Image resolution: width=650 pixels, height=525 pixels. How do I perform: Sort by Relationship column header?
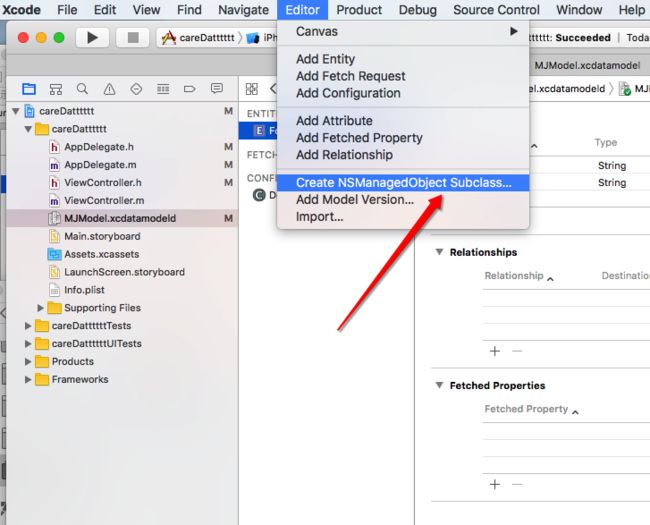point(514,275)
